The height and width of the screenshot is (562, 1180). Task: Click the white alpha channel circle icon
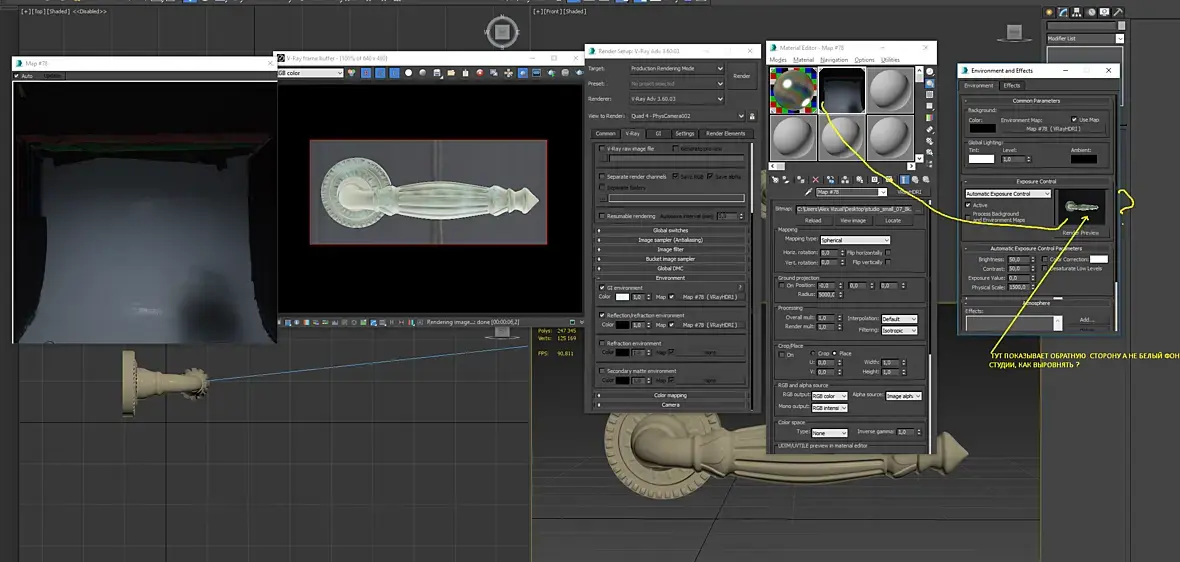click(x=409, y=73)
